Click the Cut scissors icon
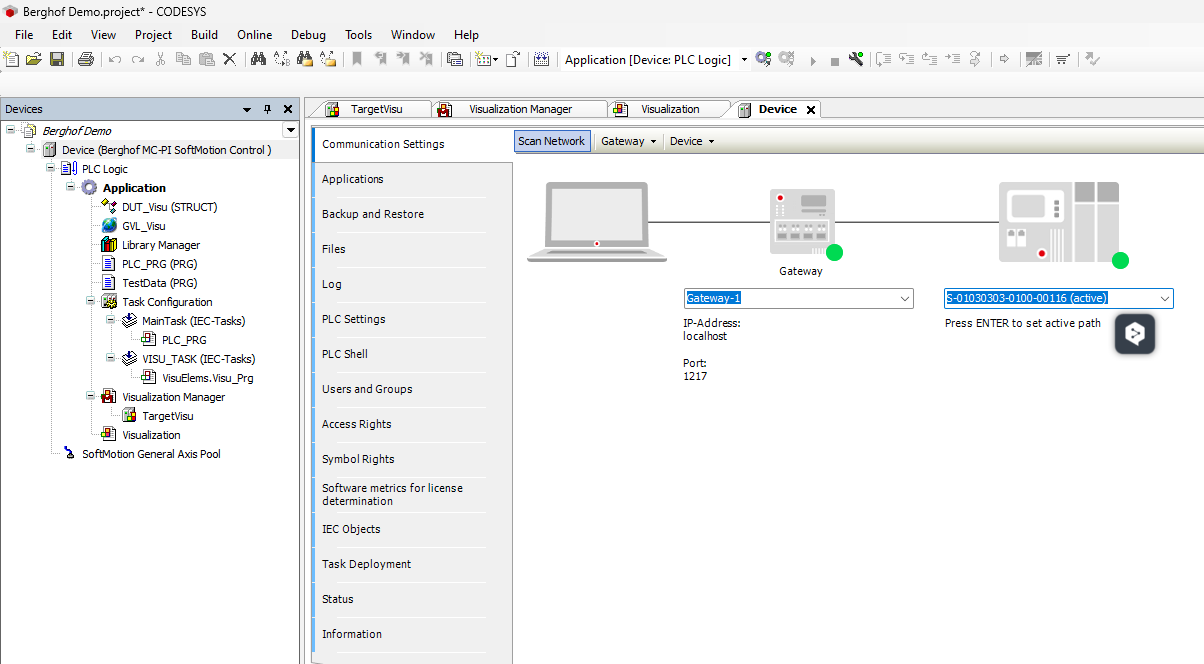Screen dimensions: 1204x664 (x=160, y=59)
